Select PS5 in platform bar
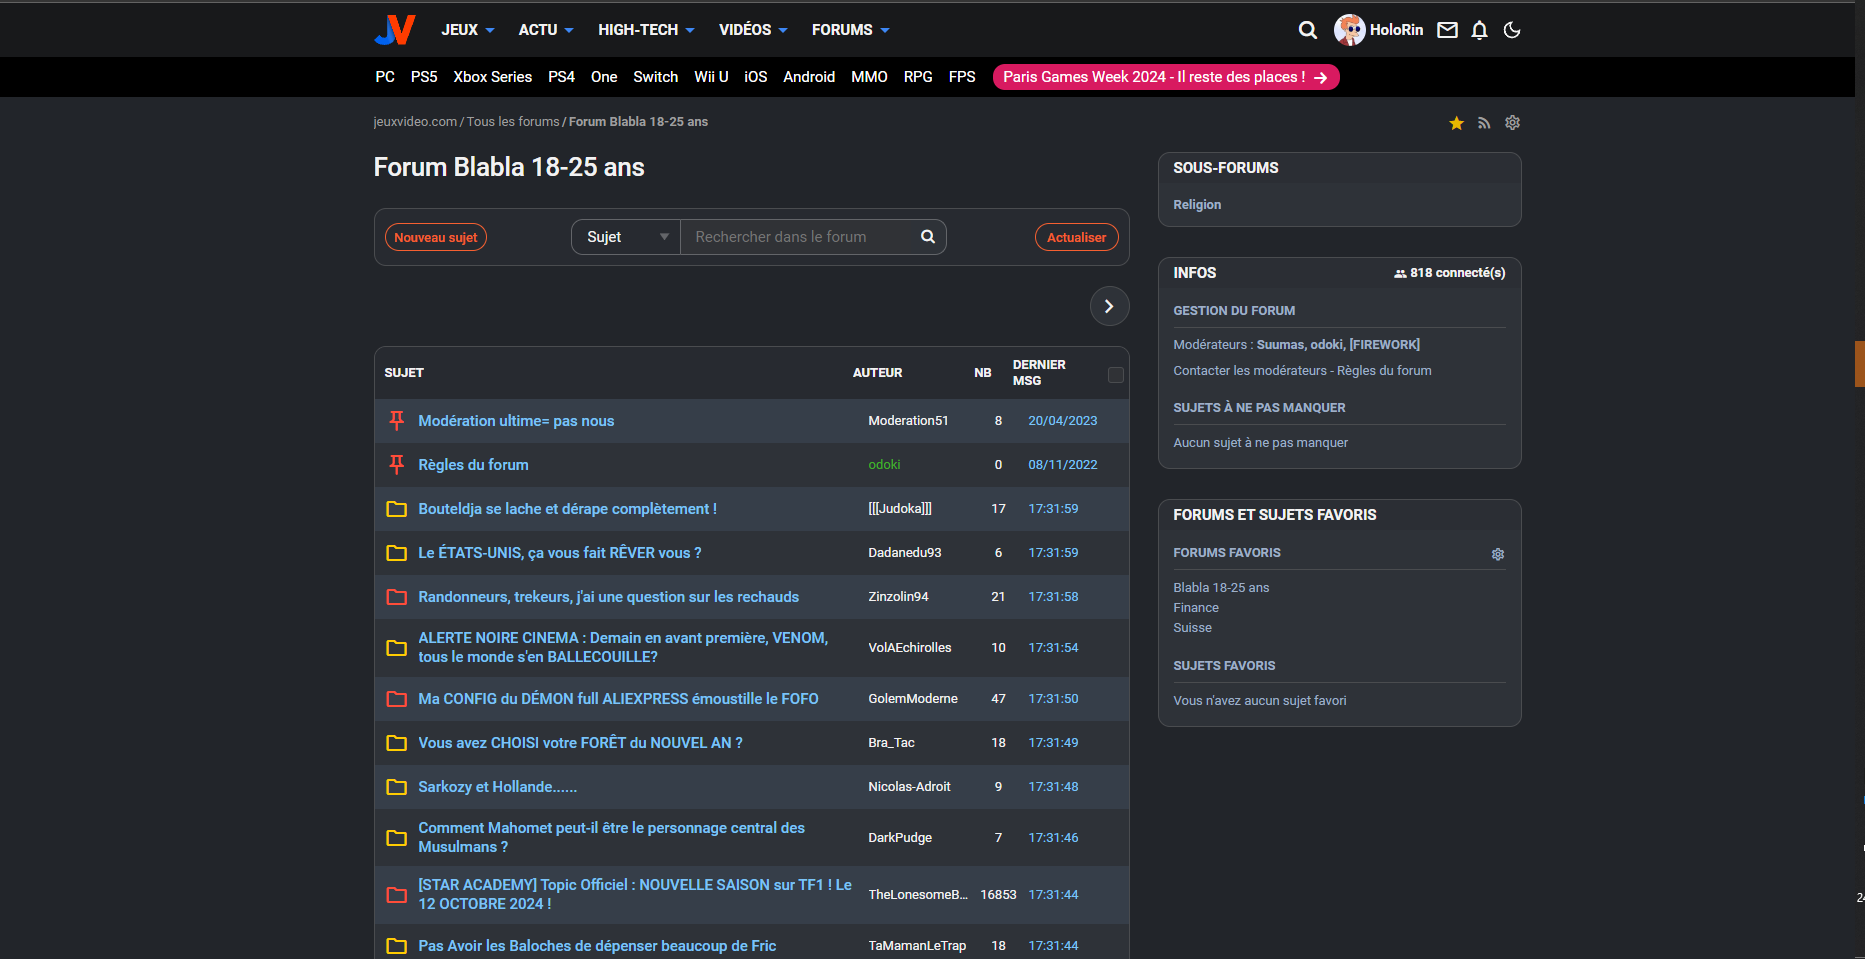 tap(424, 77)
